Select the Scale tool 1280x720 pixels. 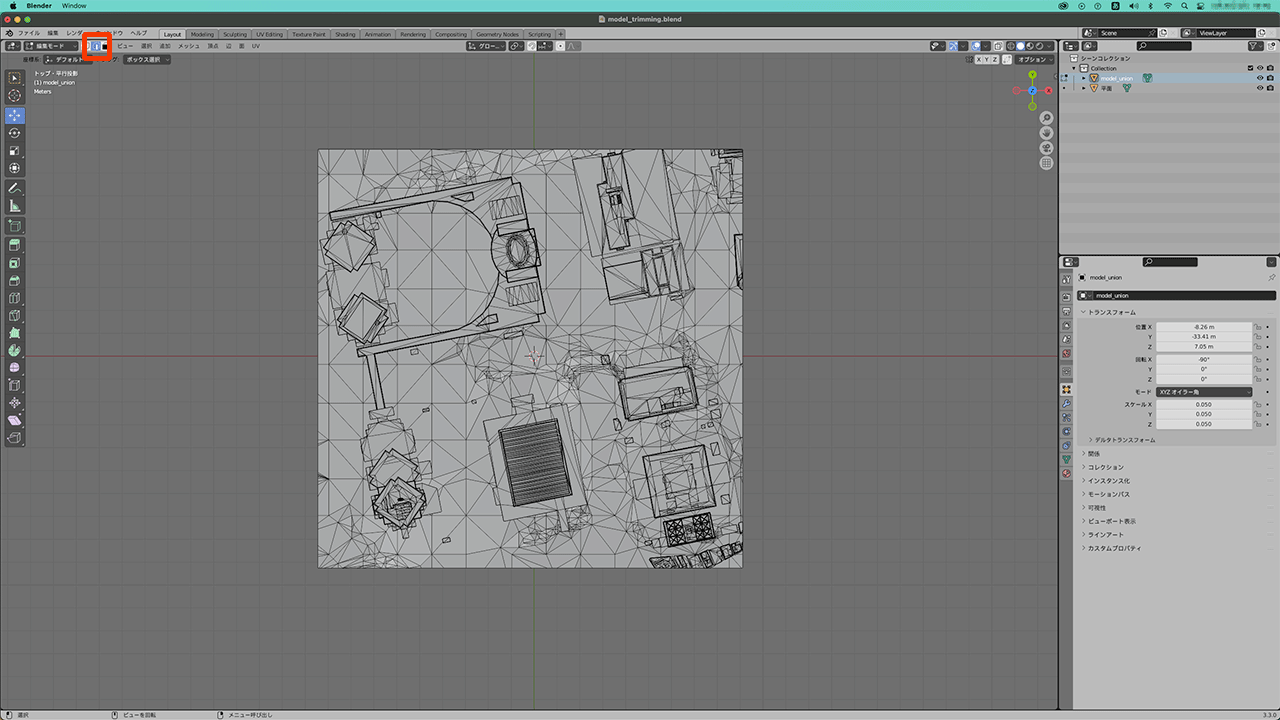(x=14, y=151)
